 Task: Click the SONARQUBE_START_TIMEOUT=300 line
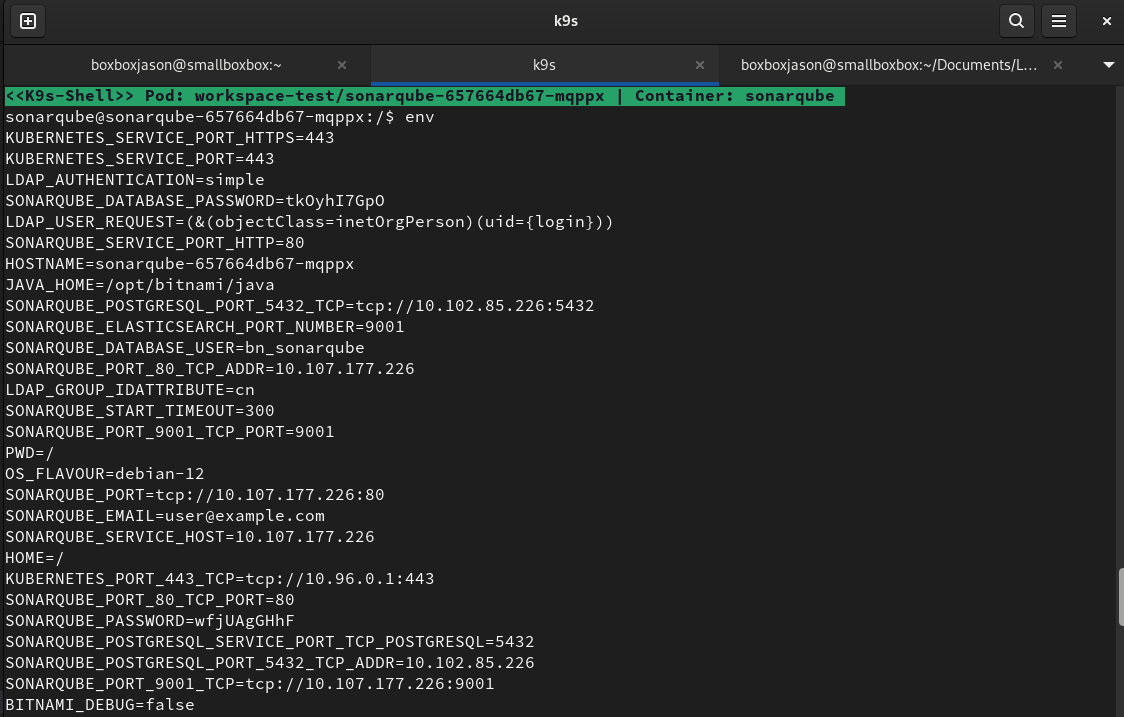[140, 411]
